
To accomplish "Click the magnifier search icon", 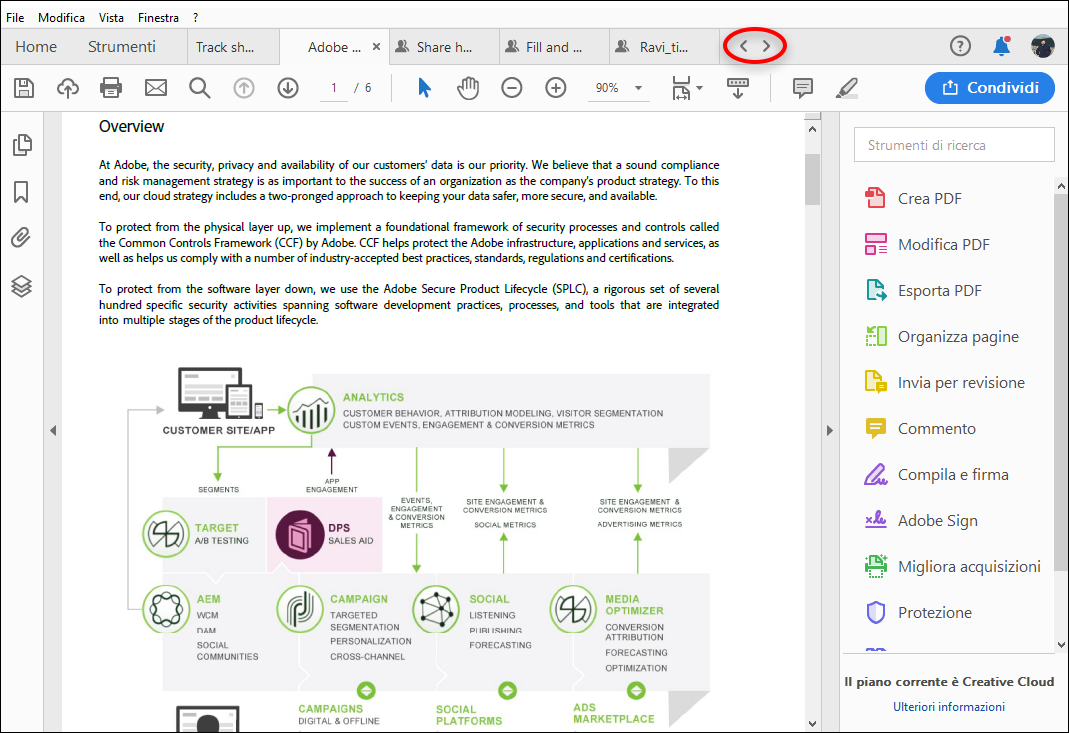I will click(199, 88).
